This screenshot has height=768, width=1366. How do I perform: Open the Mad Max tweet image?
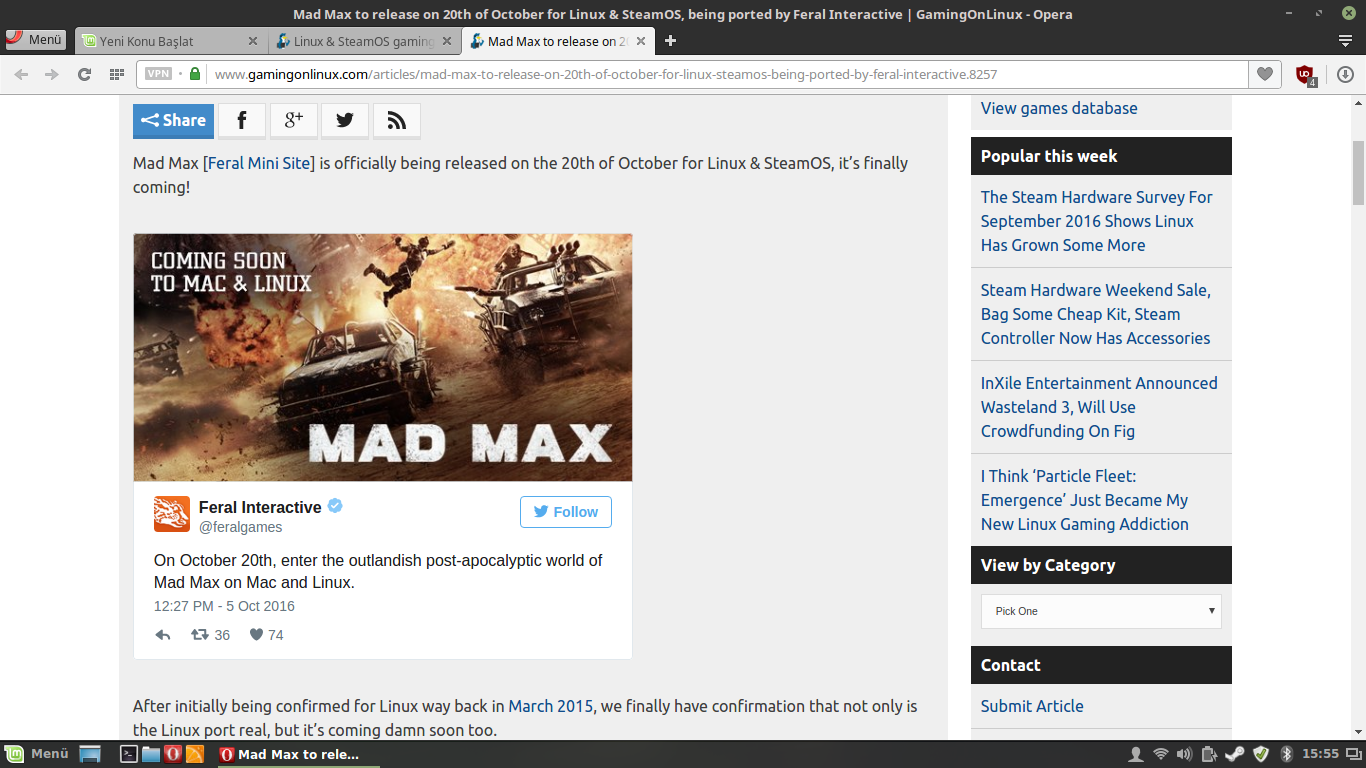click(383, 357)
